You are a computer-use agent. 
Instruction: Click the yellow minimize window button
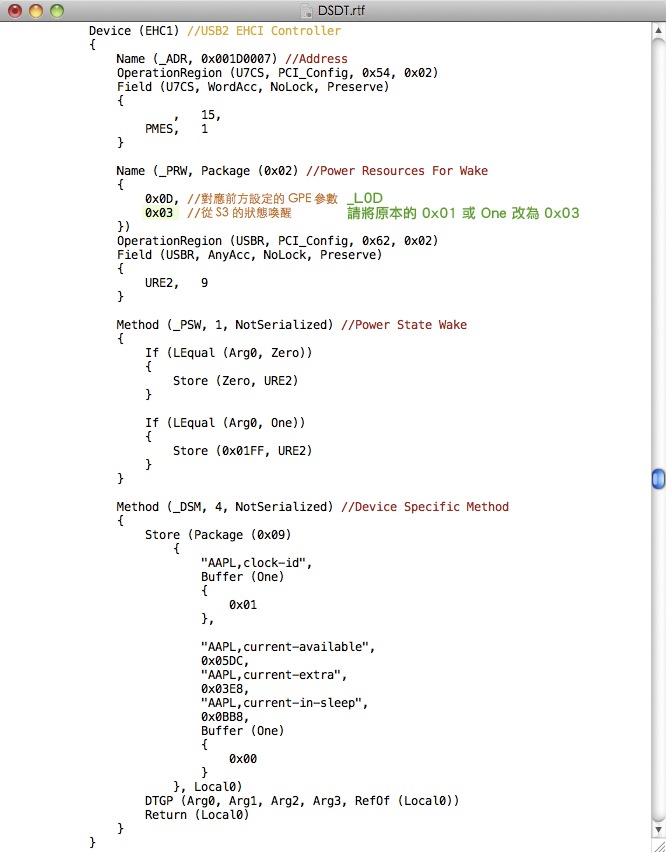pyautogui.click(x=36, y=10)
